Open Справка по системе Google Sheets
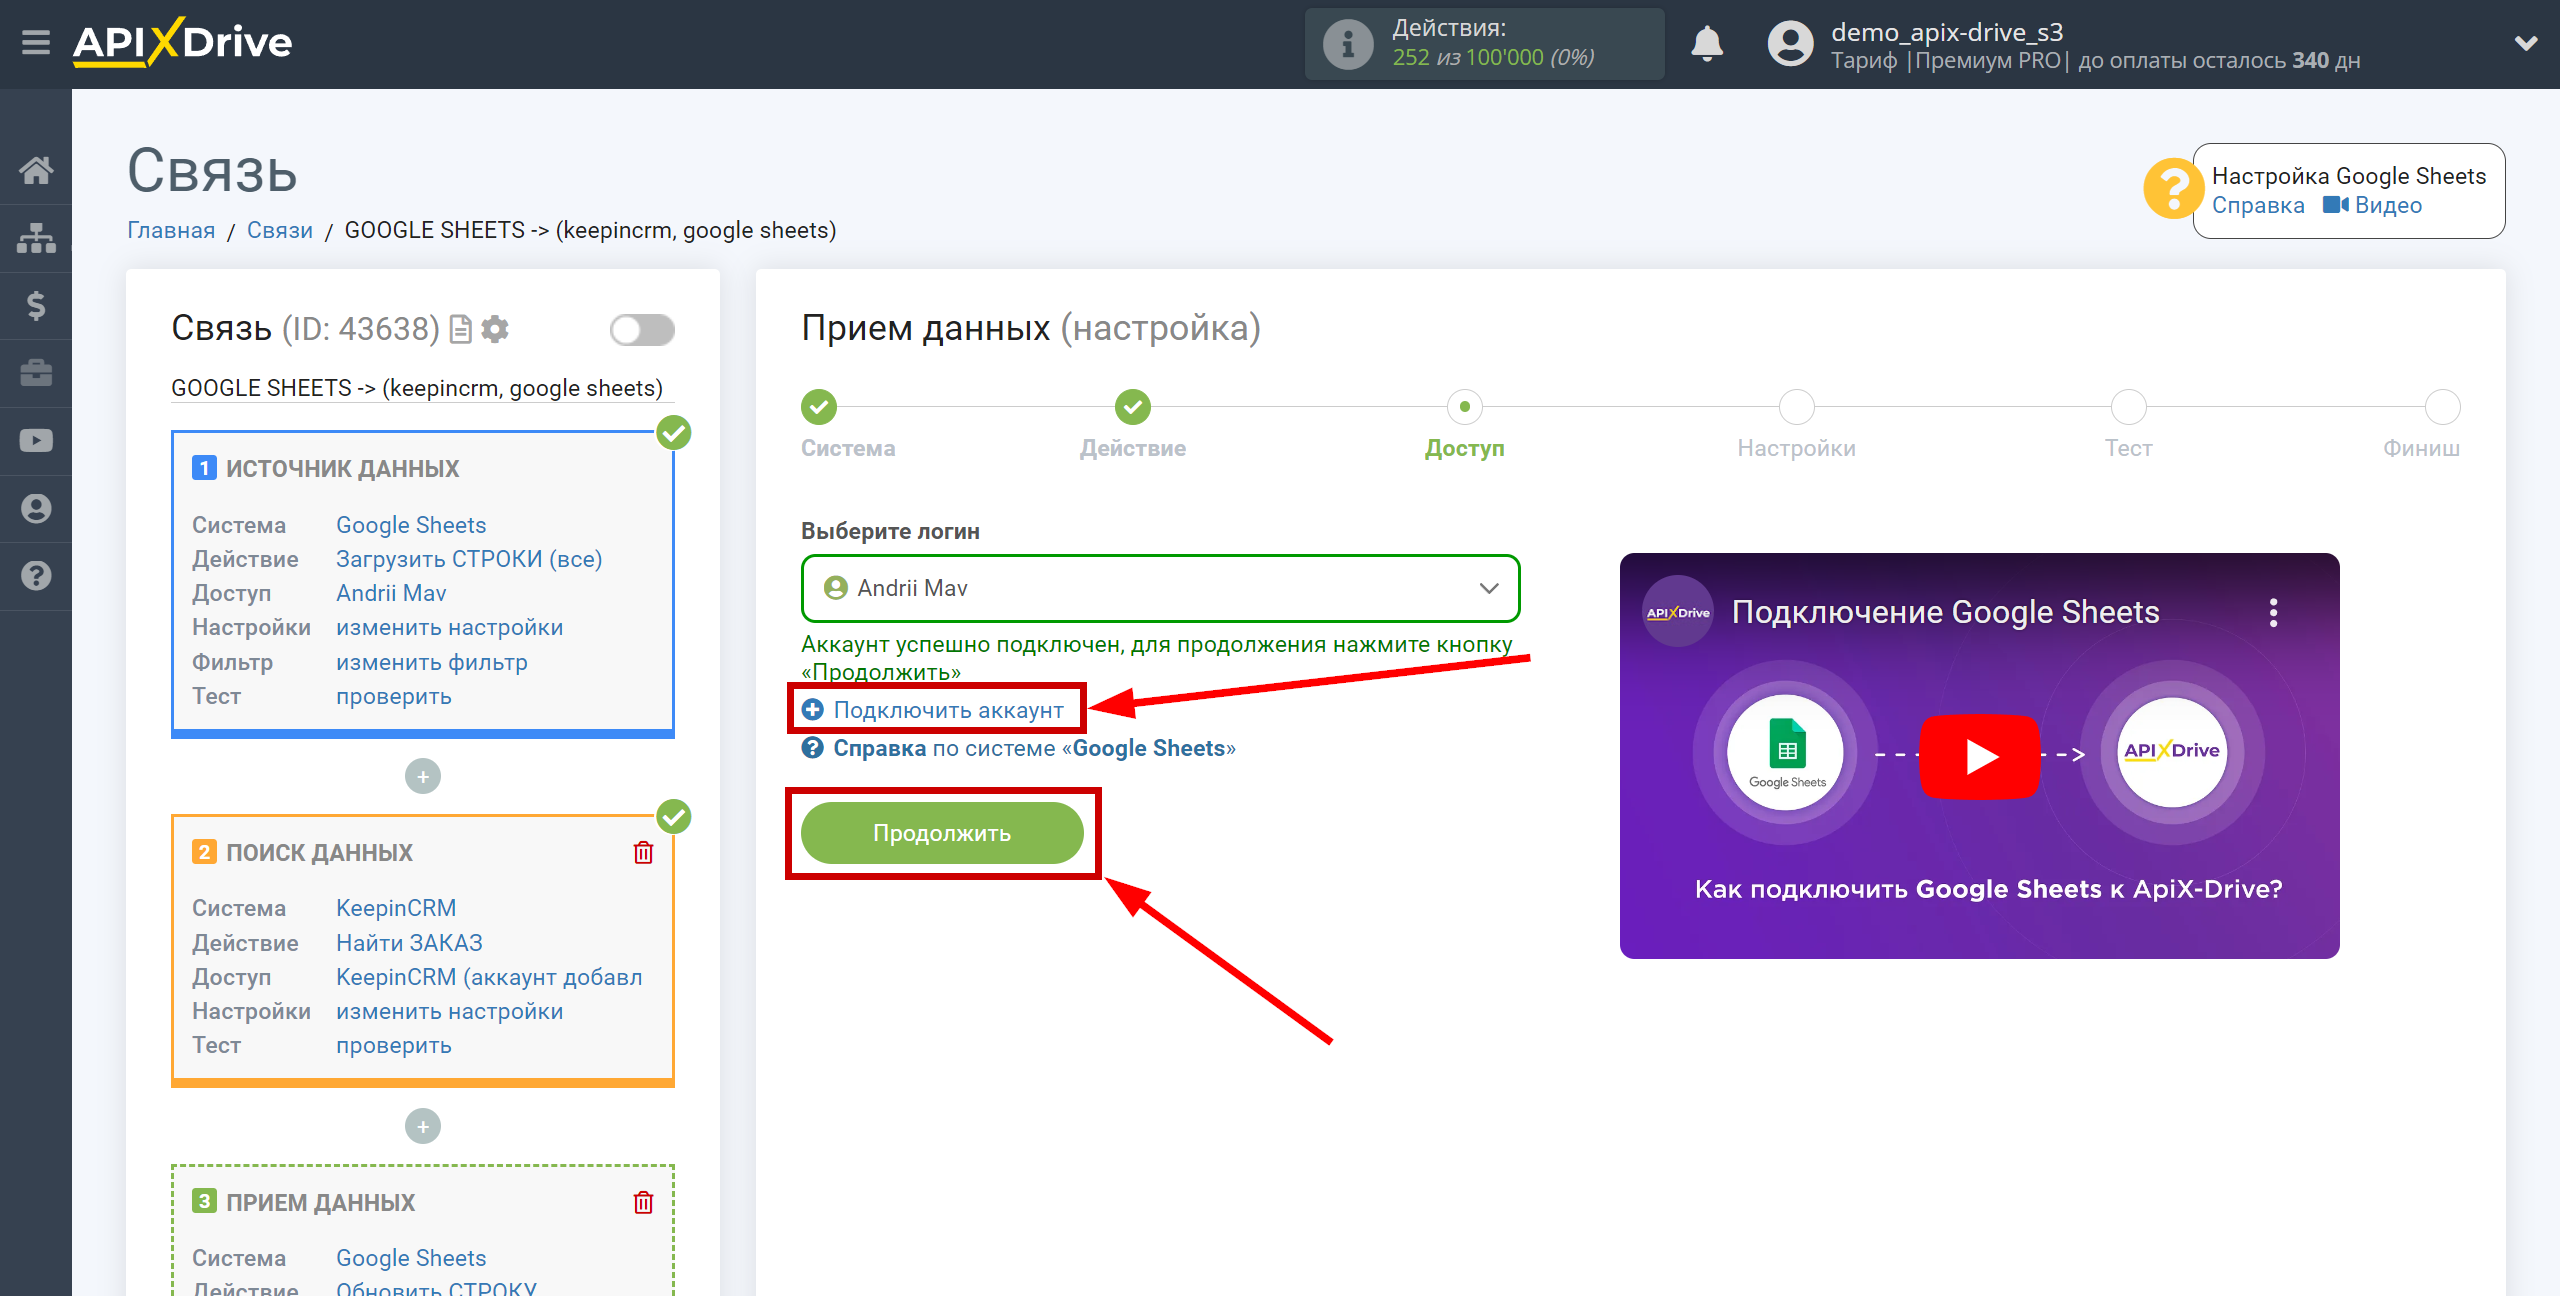This screenshot has height=1296, width=2560. 1034,748
